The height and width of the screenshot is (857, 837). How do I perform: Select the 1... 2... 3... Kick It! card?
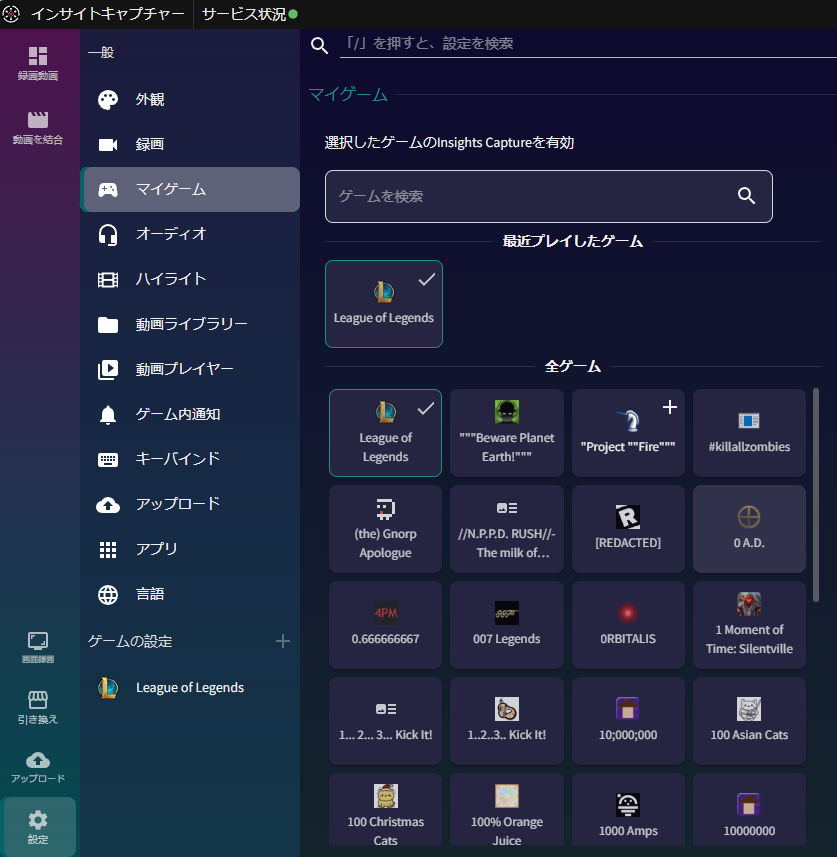(385, 721)
